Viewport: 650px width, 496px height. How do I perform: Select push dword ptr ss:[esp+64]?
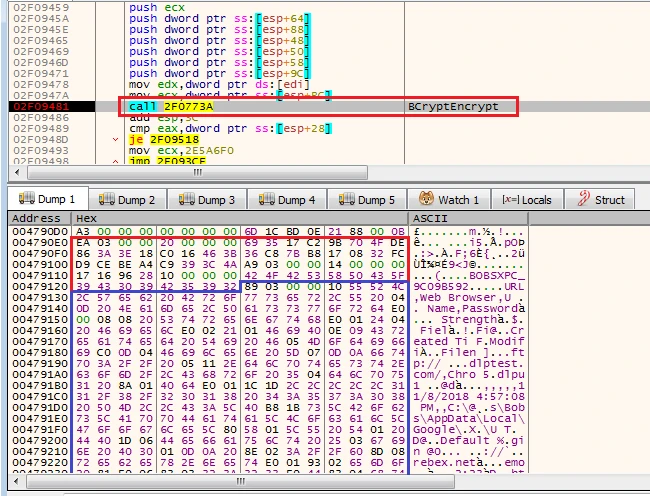(x=220, y=19)
